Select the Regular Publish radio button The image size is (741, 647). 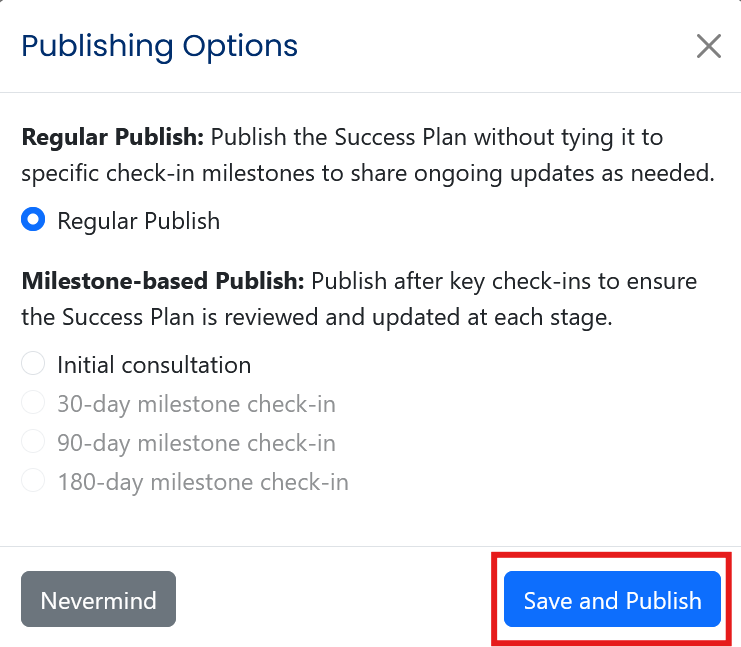point(34,220)
